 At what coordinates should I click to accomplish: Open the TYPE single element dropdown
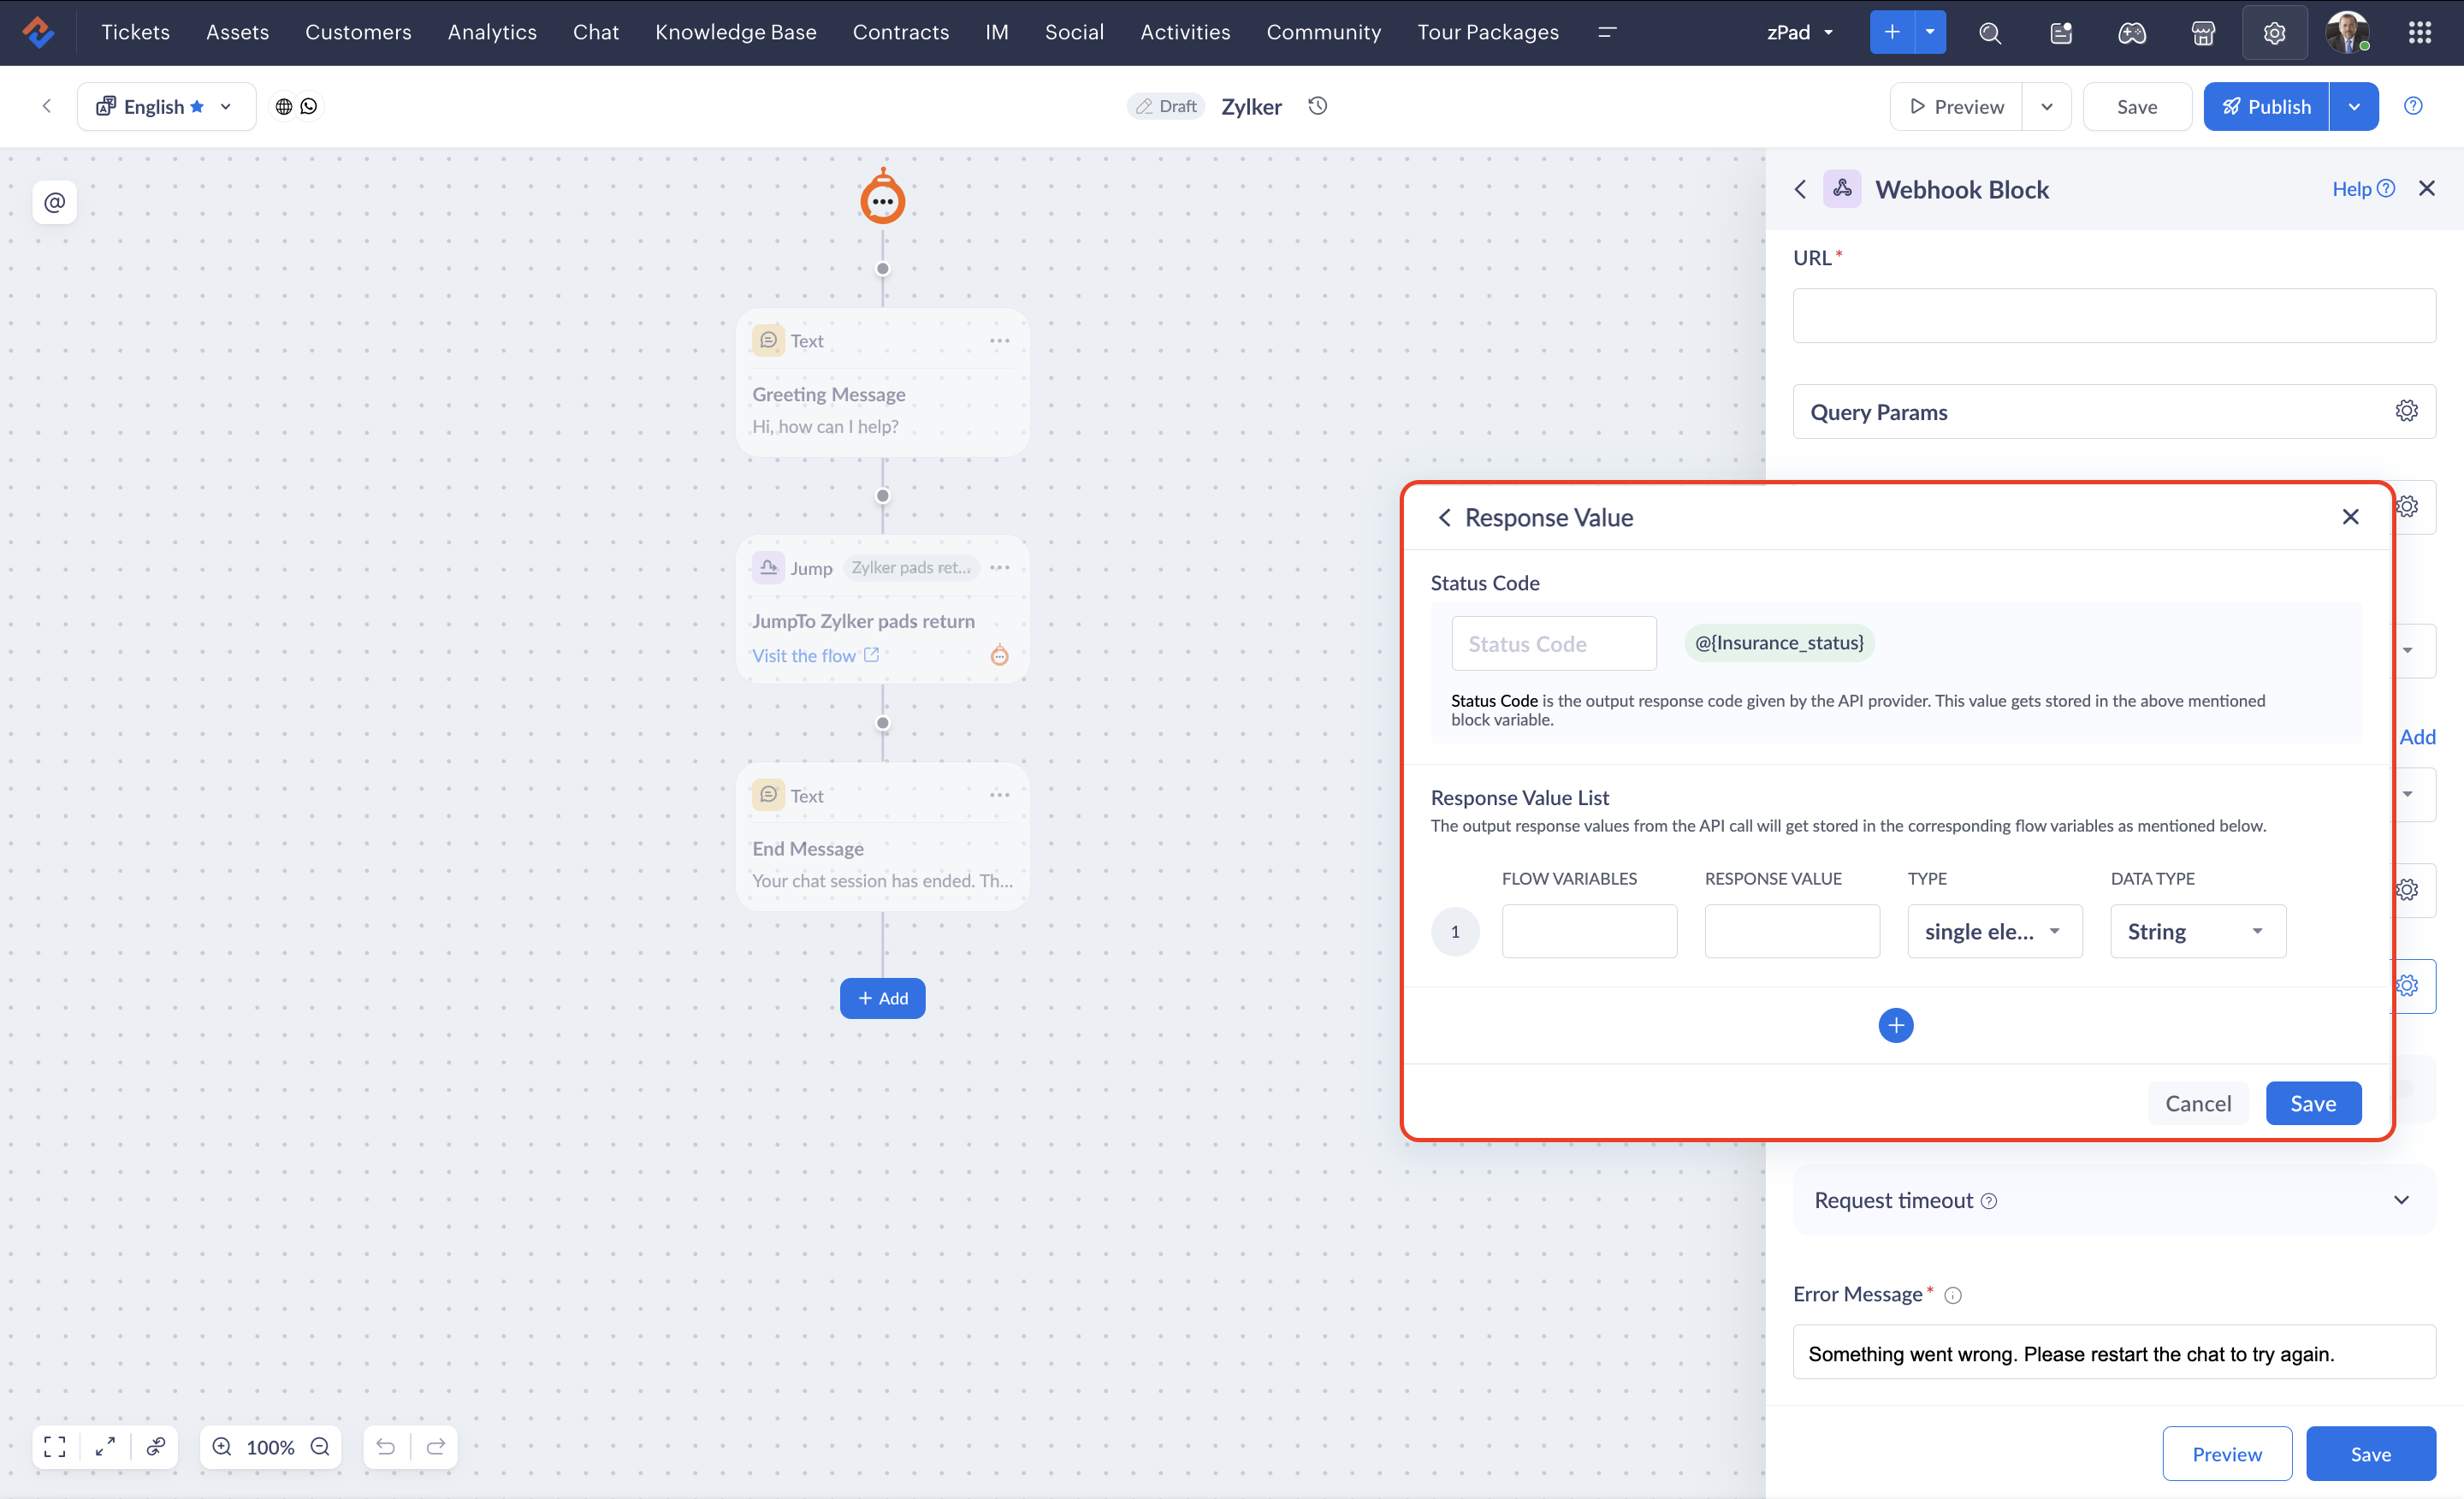[x=1995, y=931]
